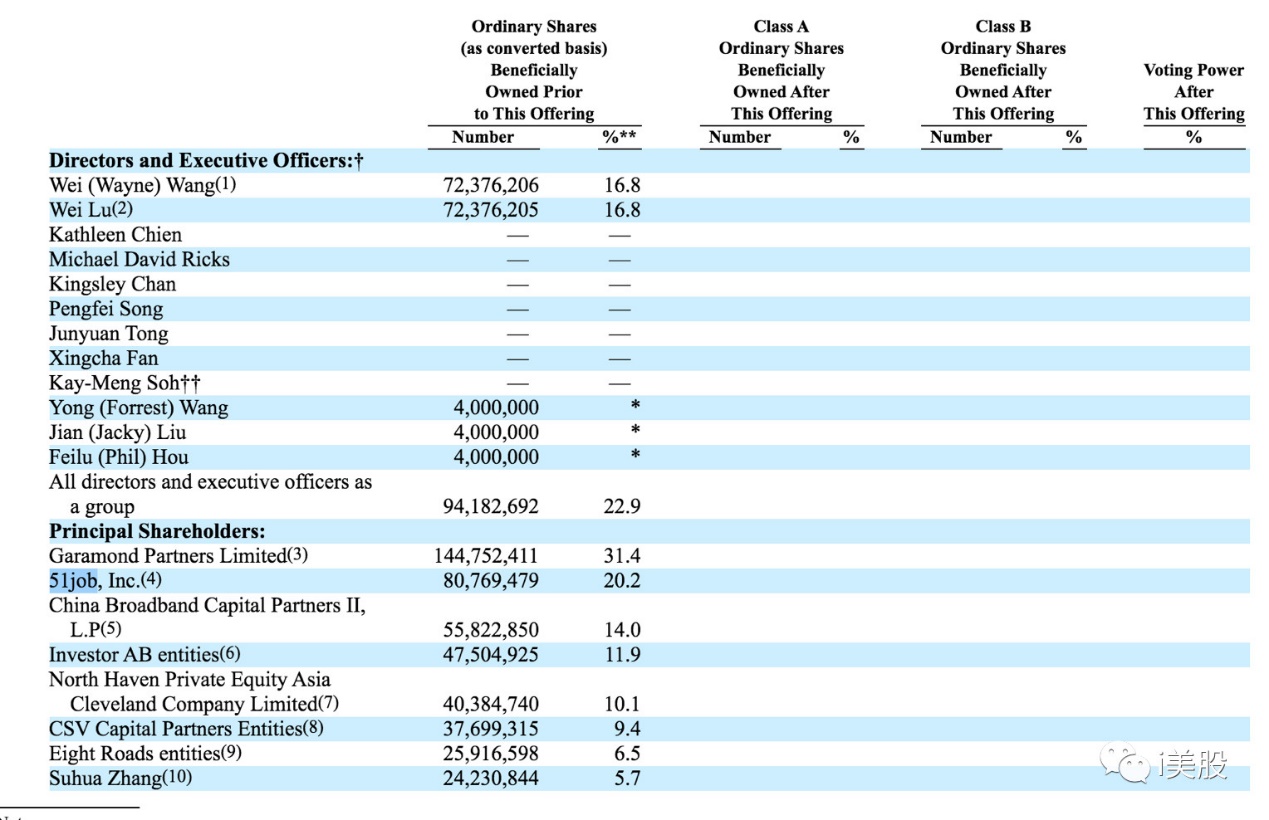The width and height of the screenshot is (1269, 820).
Task: Click the share count 144,752,411
Action: coord(487,556)
